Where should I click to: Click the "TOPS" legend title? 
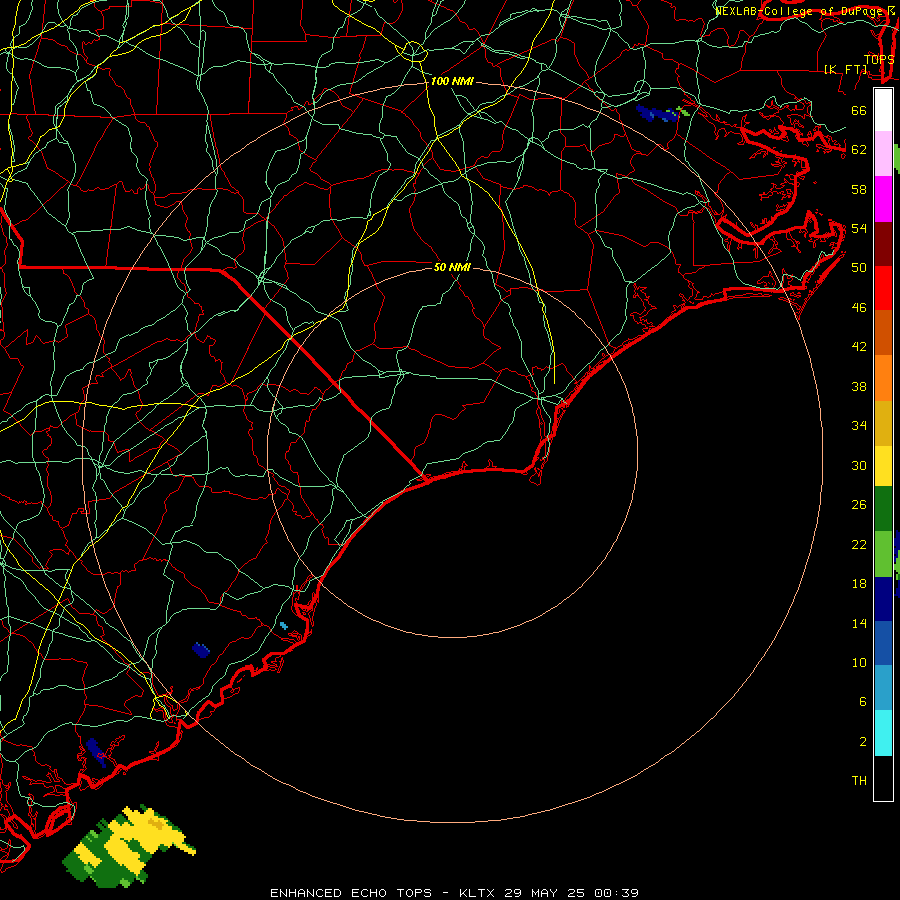(879, 59)
